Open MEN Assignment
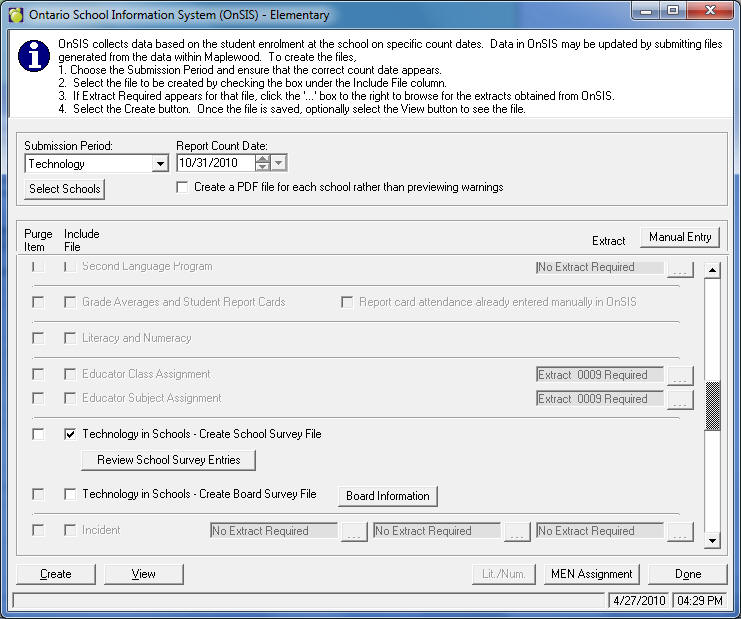741x619 pixels. (592, 574)
